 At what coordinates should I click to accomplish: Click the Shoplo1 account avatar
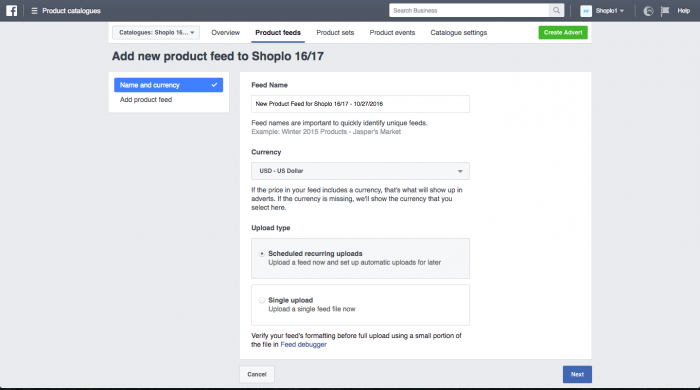(x=586, y=11)
